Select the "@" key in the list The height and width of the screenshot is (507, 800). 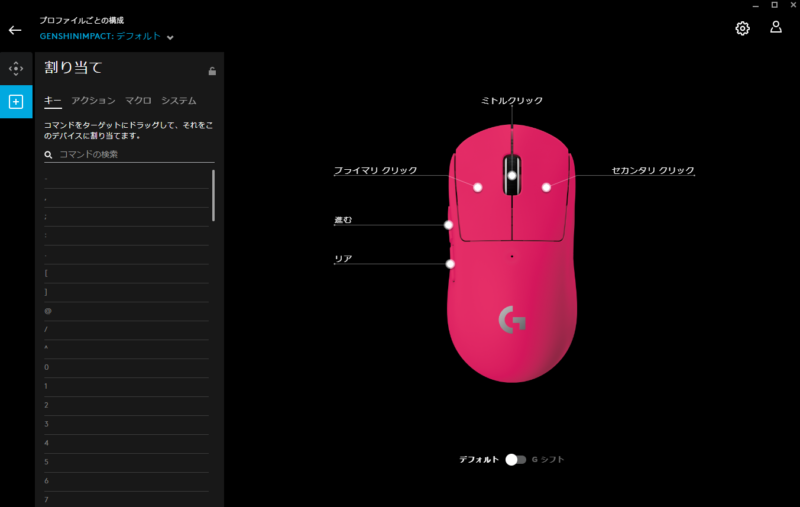pyautogui.click(x=127, y=311)
